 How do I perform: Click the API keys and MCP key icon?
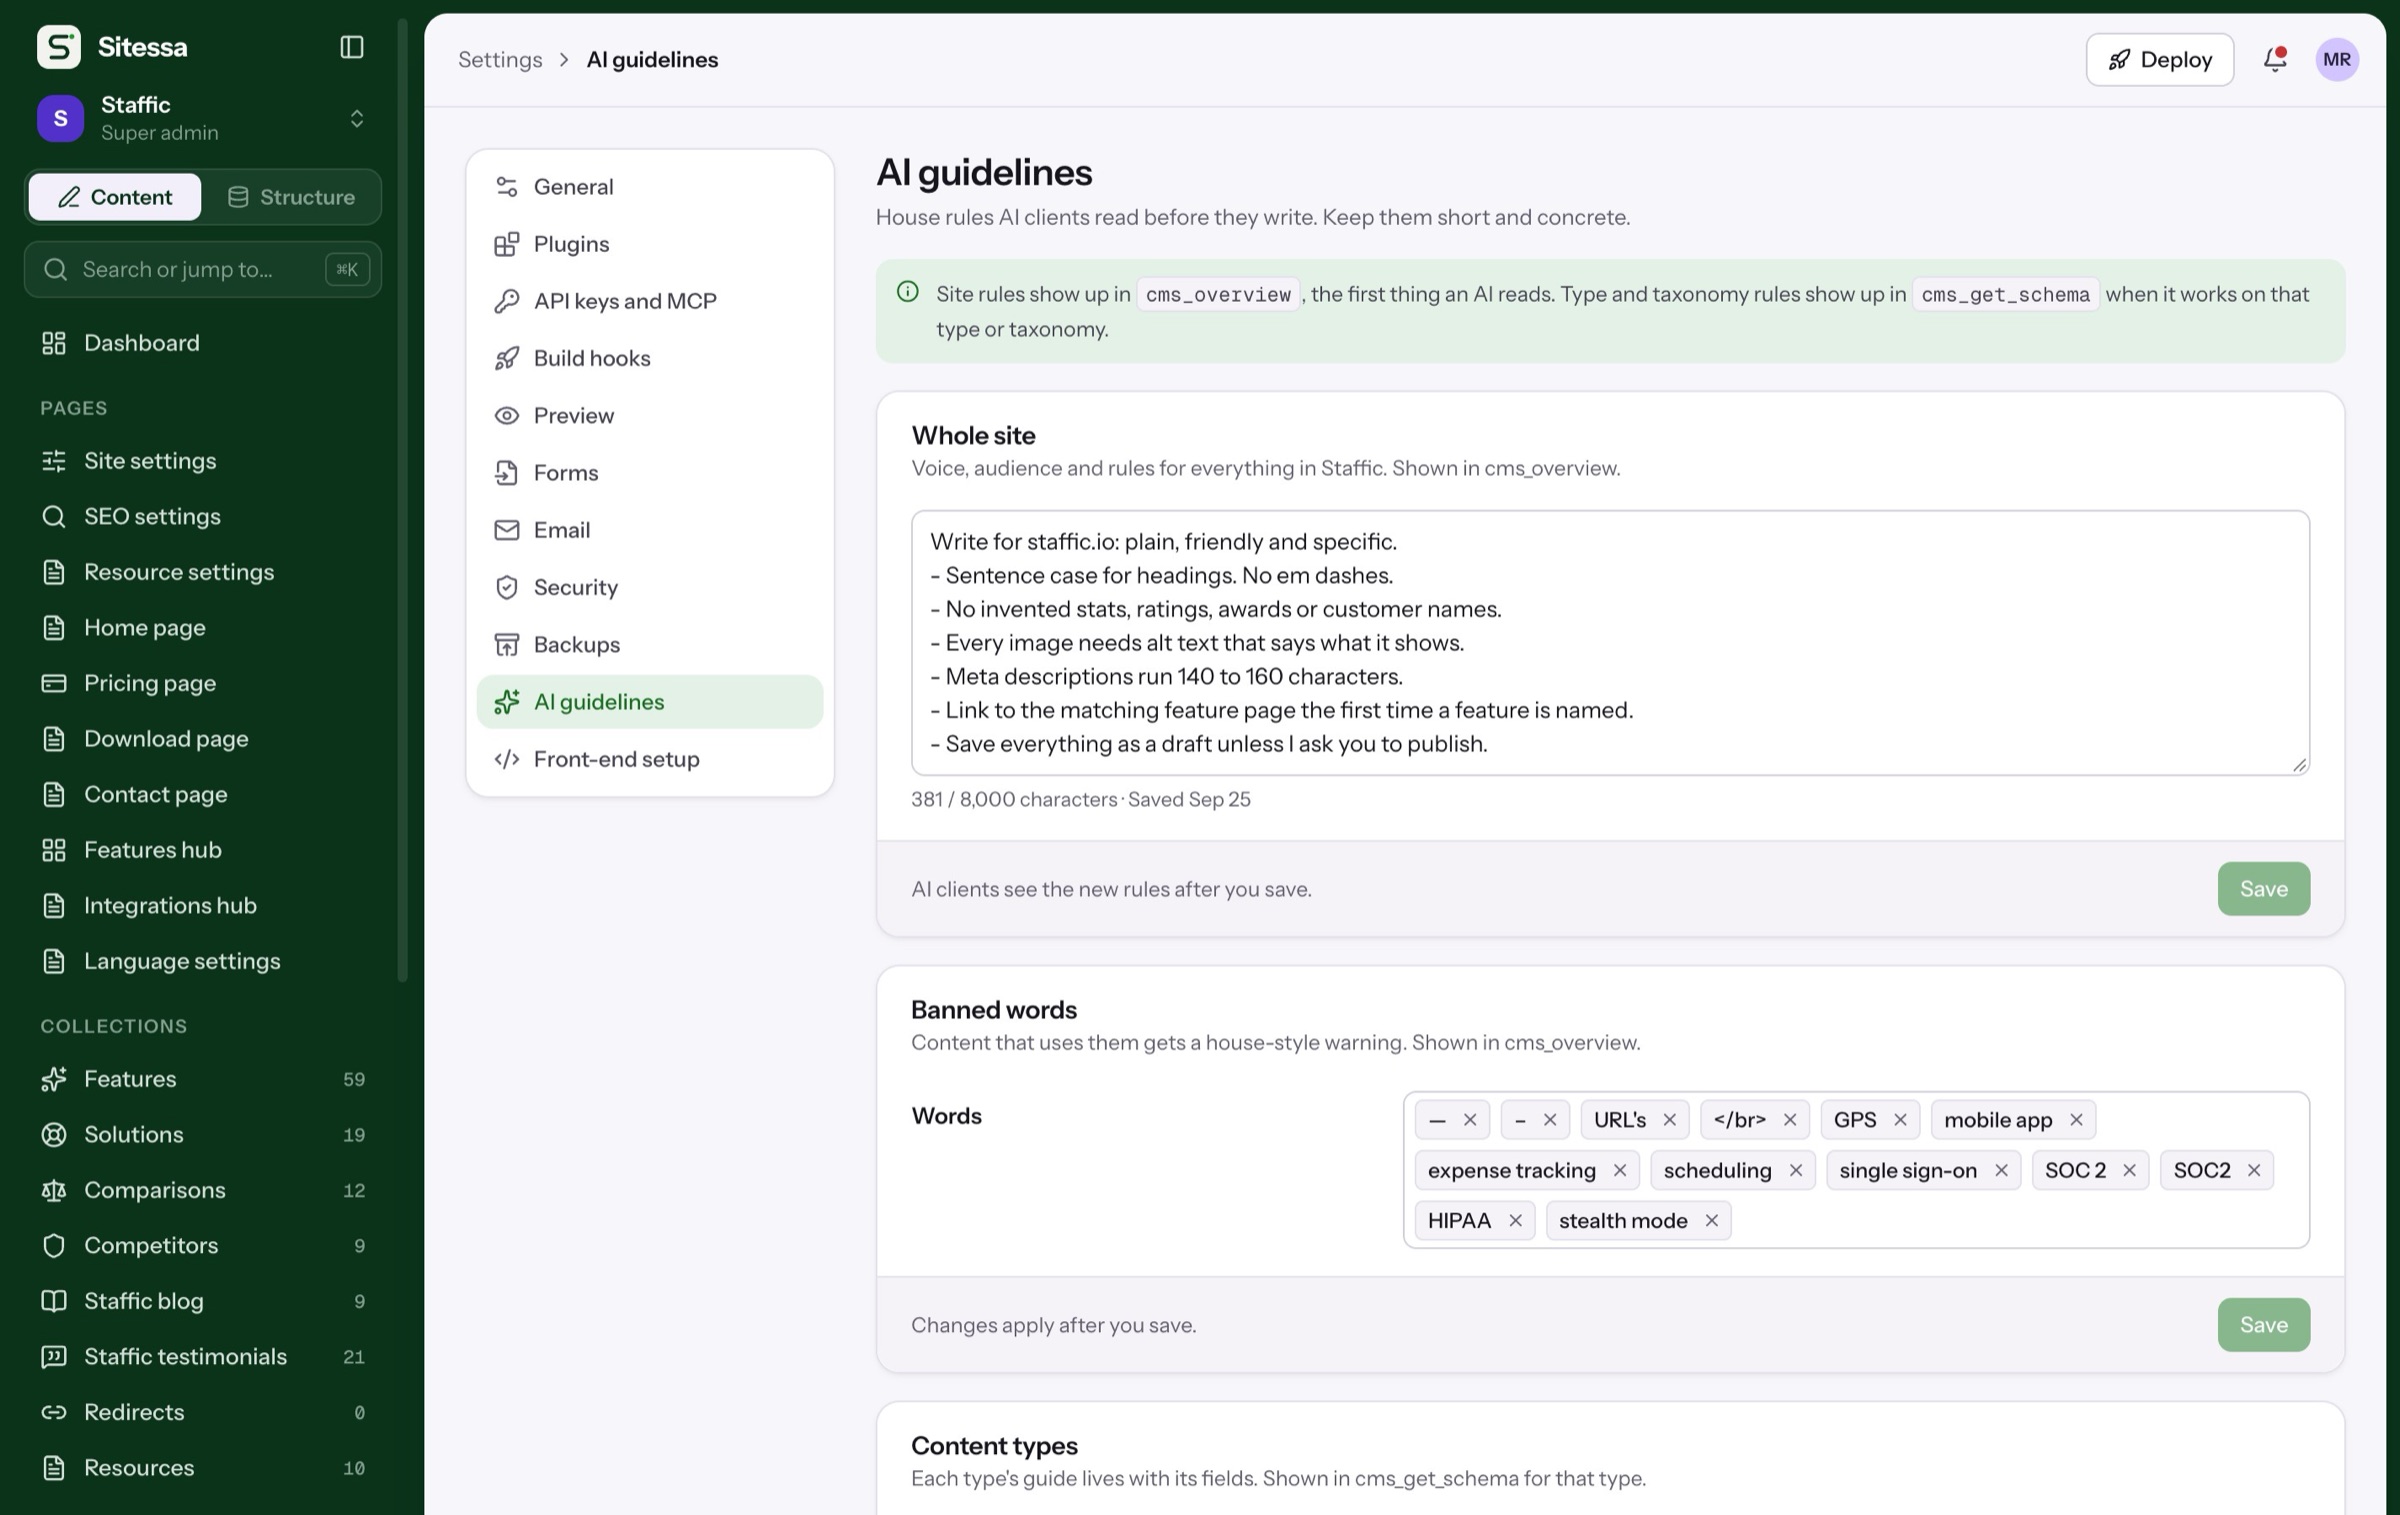[507, 301]
